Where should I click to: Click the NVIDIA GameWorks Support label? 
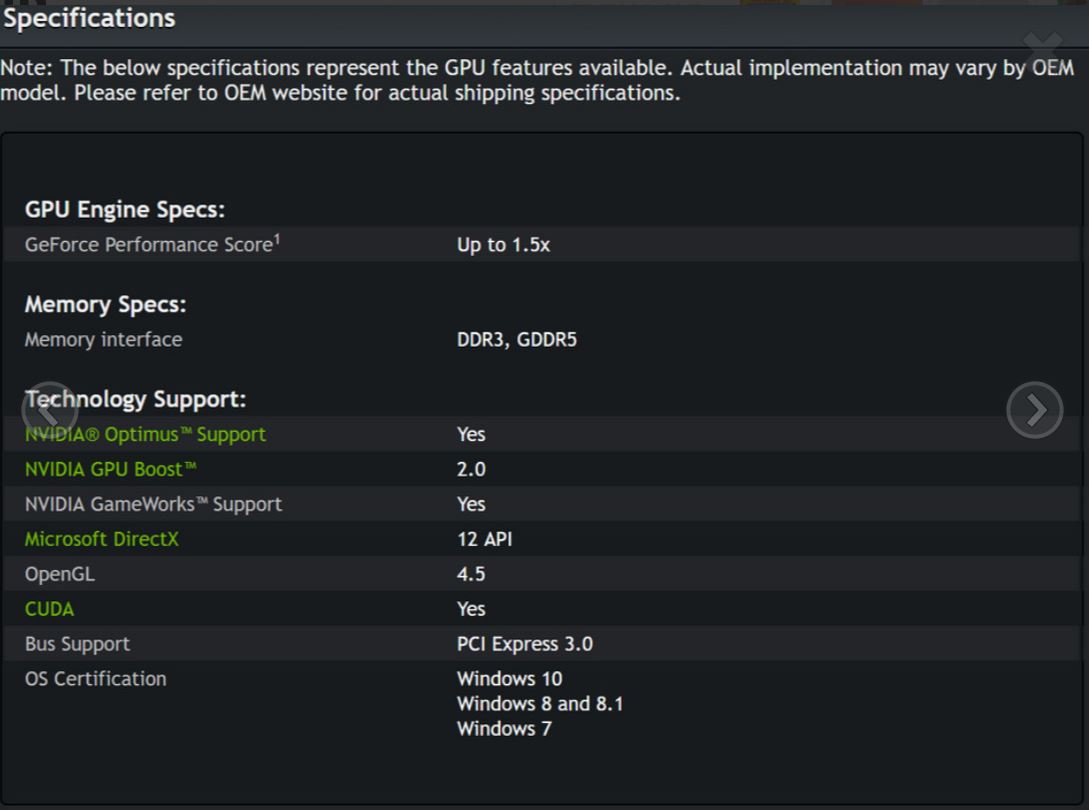click(153, 504)
